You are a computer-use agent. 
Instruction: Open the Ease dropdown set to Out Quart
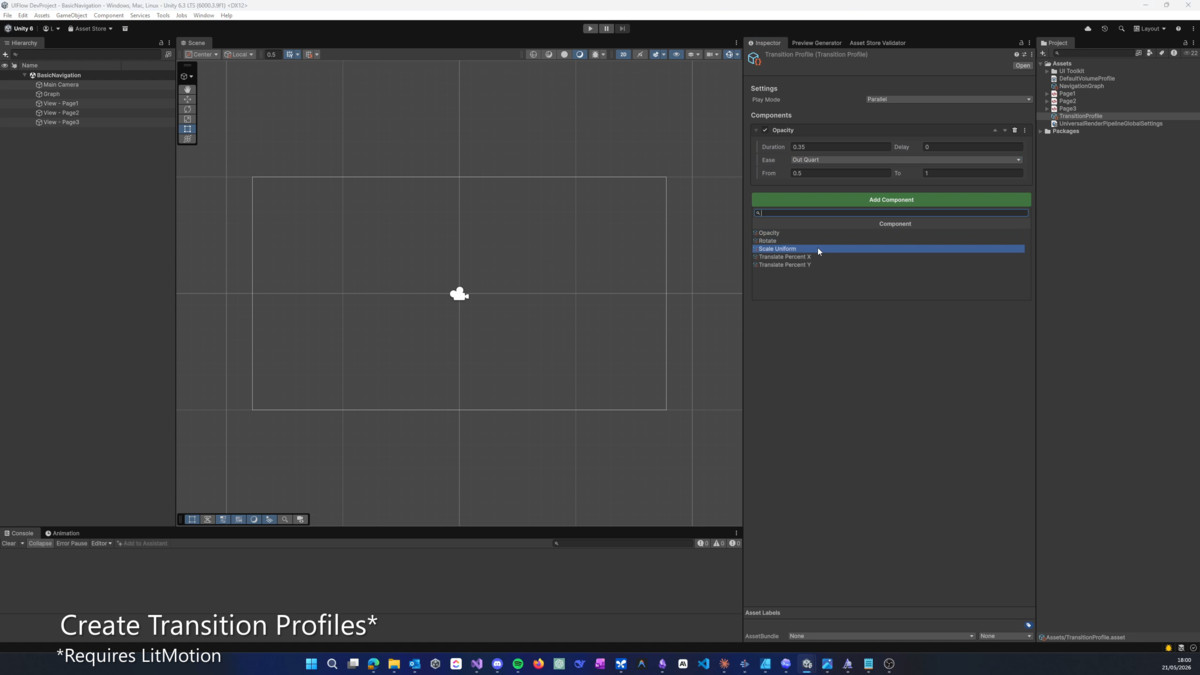[907, 160]
